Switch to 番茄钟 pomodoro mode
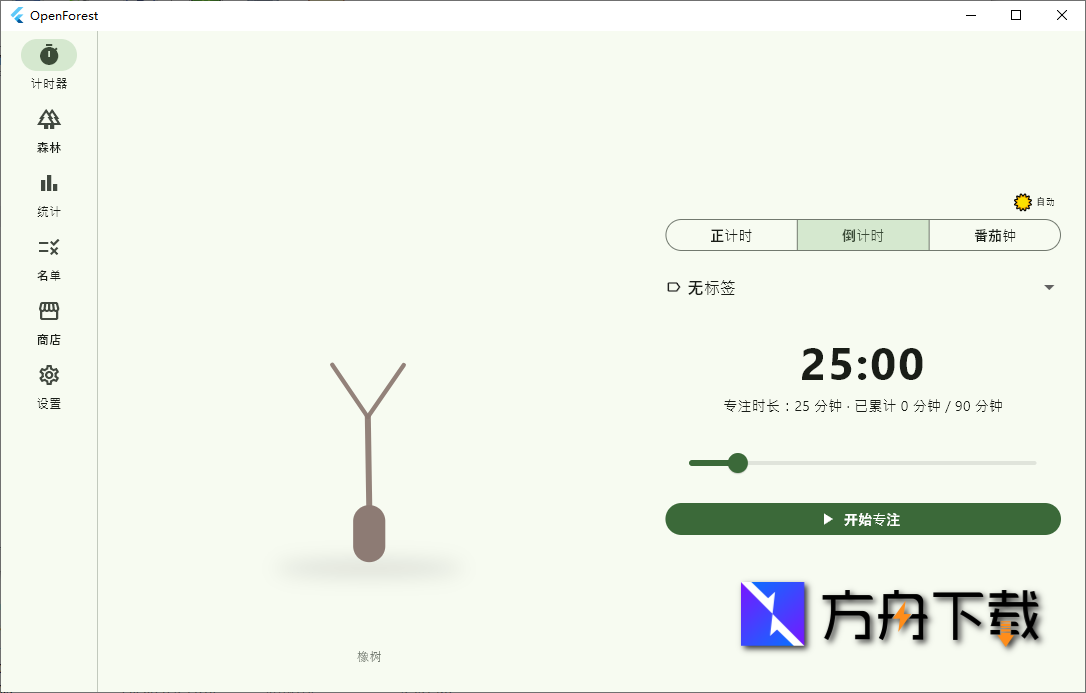The height and width of the screenshot is (693, 1086). click(994, 235)
